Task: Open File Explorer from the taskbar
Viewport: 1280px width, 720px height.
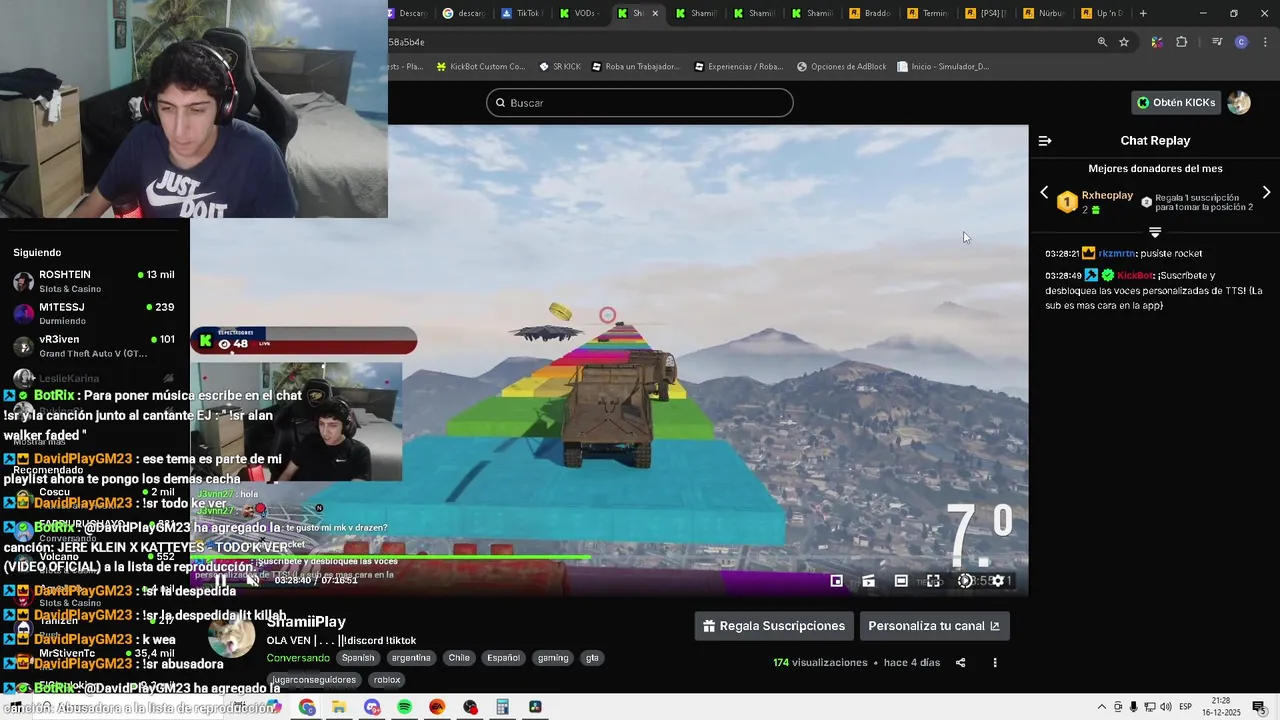Action: pyautogui.click(x=339, y=707)
